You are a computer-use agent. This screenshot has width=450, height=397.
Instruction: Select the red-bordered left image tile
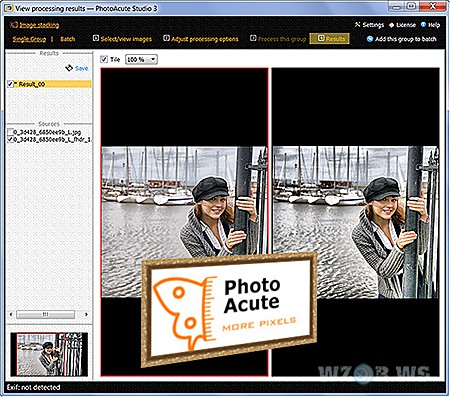tap(184, 222)
